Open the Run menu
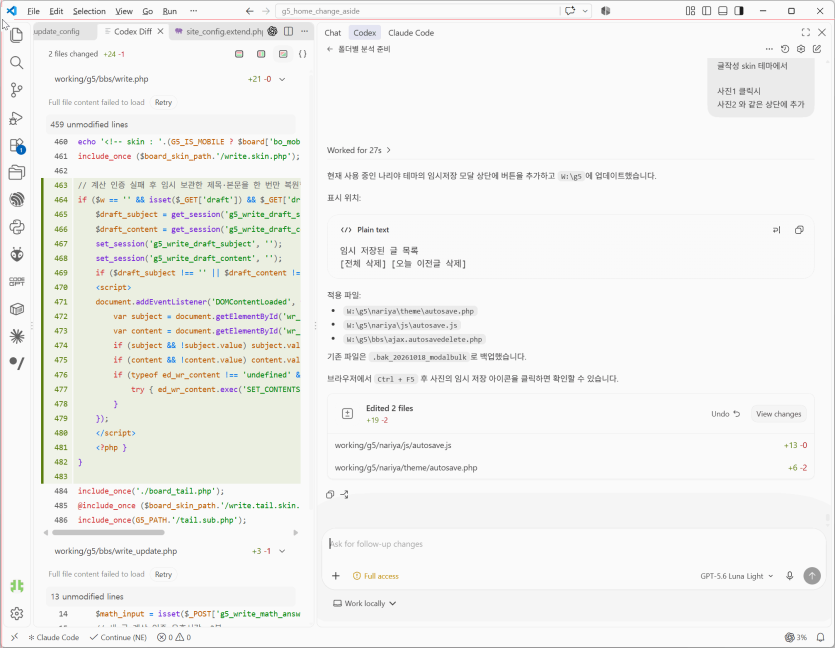835x648 pixels. 169,11
